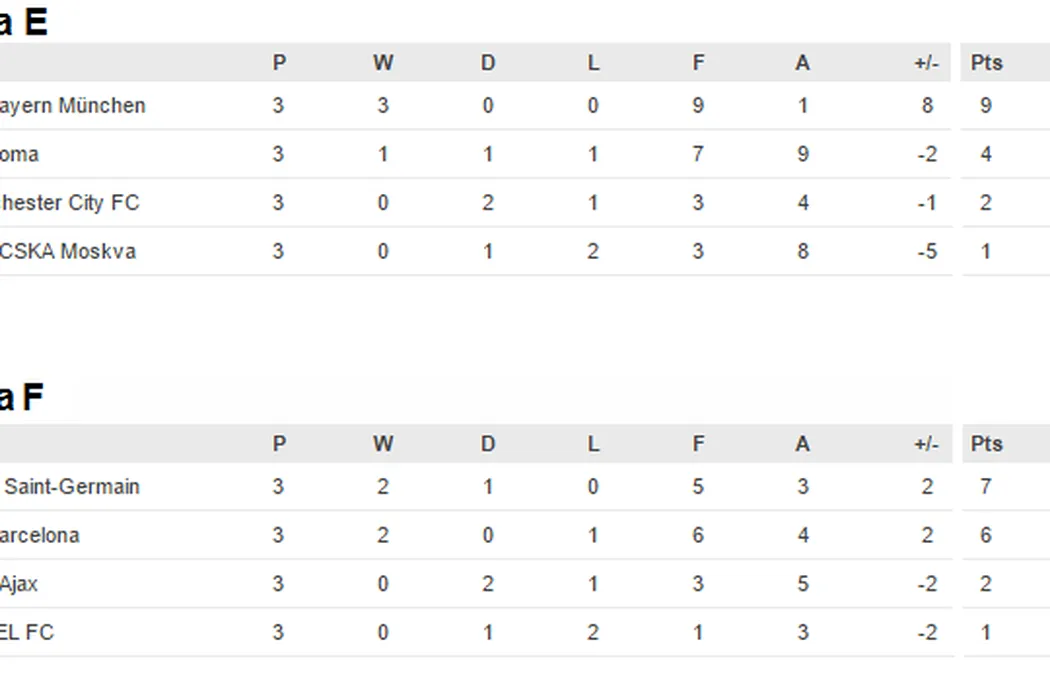This screenshot has height=700, width=1050.
Task: Click Pts column header in Group F table
Action: (986, 444)
